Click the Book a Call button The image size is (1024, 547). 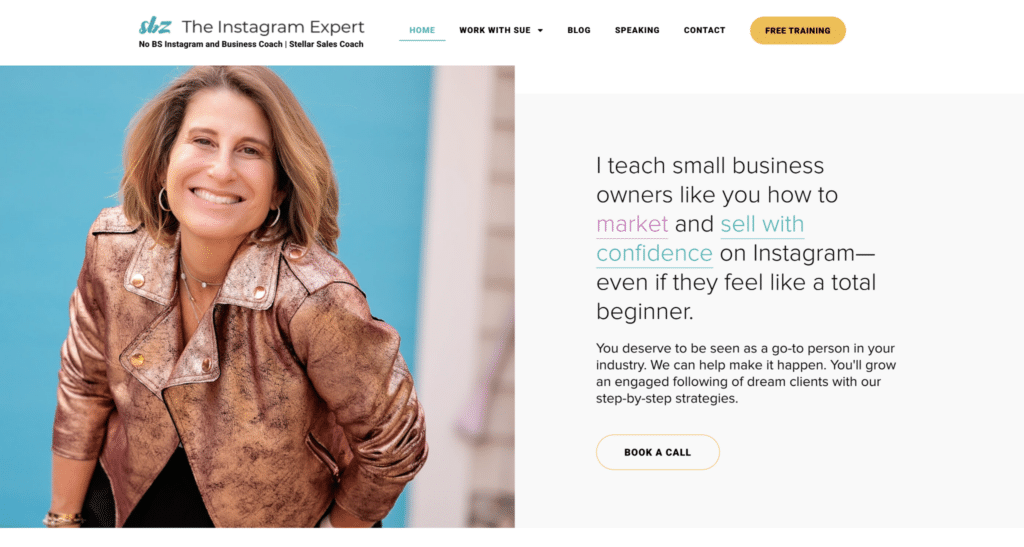coord(658,452)
